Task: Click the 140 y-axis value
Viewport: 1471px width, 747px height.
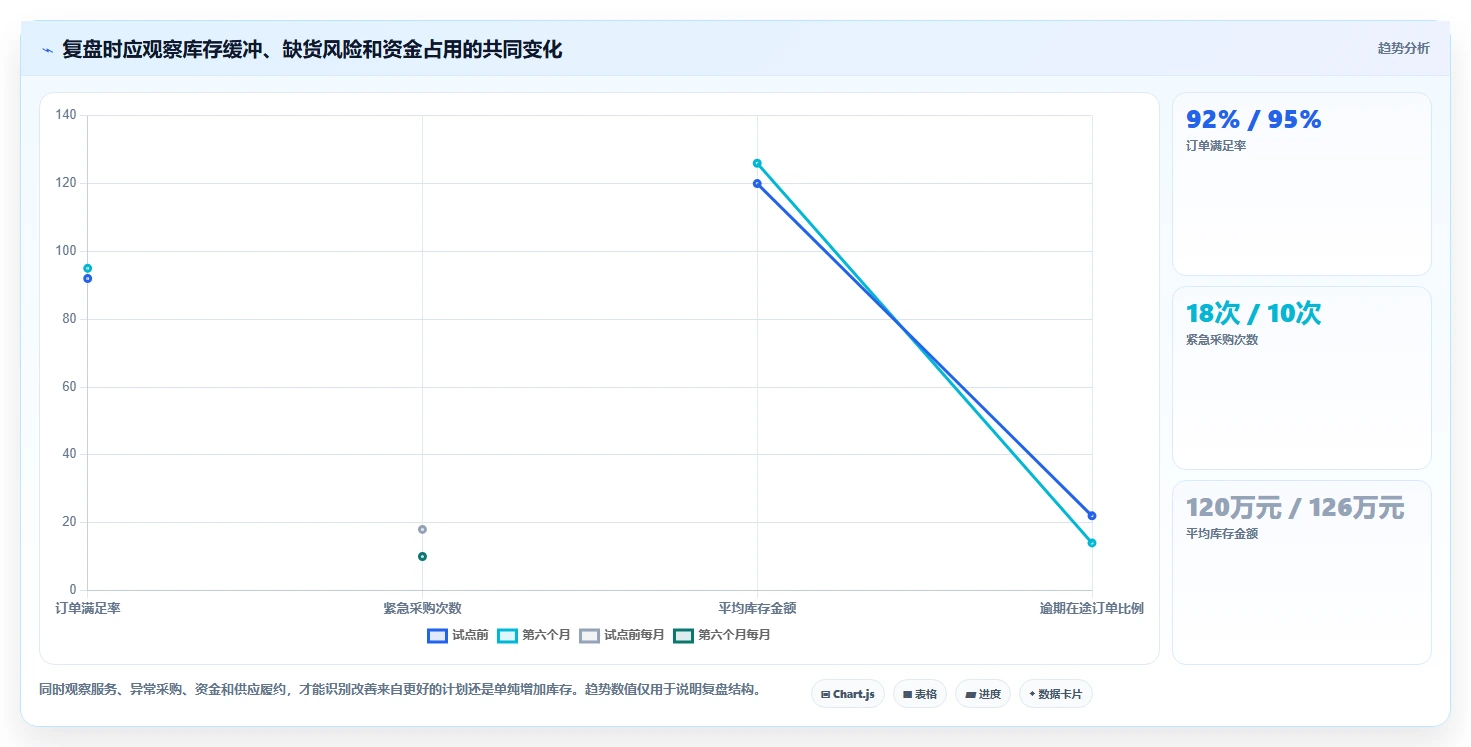Action: [x=66, y=115]
